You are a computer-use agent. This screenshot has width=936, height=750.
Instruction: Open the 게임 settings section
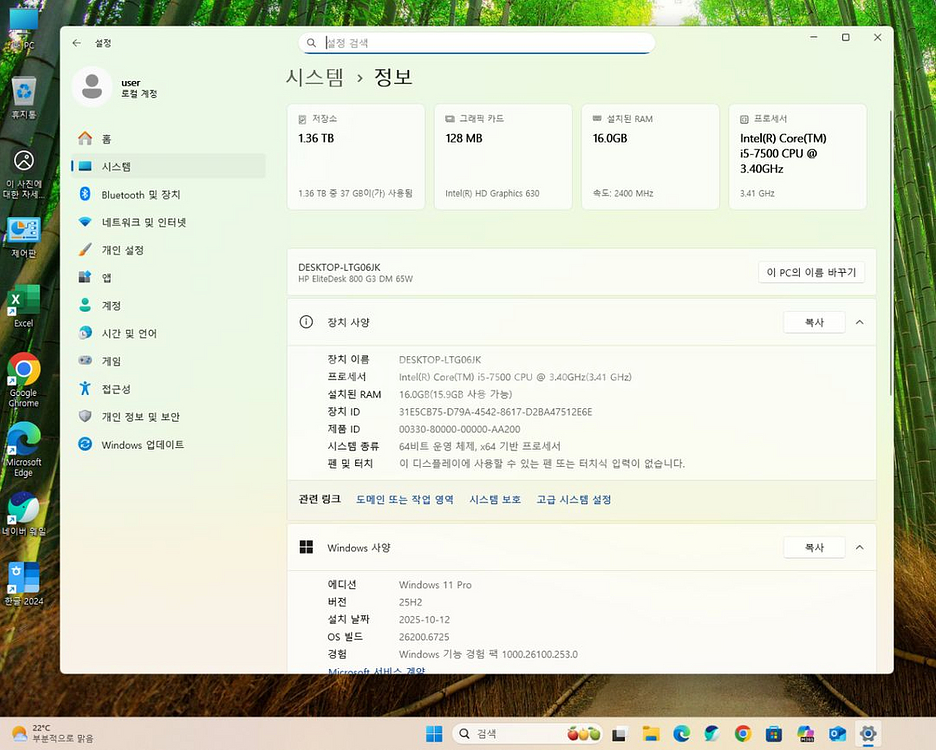coord(111,361)
